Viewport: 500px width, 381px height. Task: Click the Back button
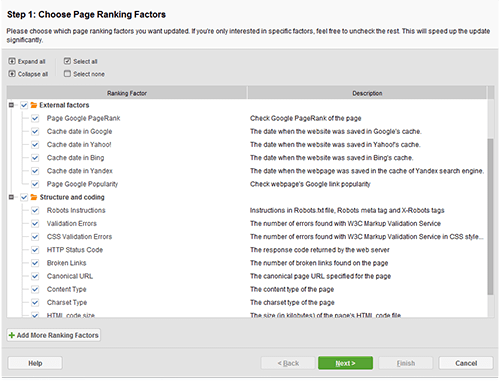click(x=288, y=363)
